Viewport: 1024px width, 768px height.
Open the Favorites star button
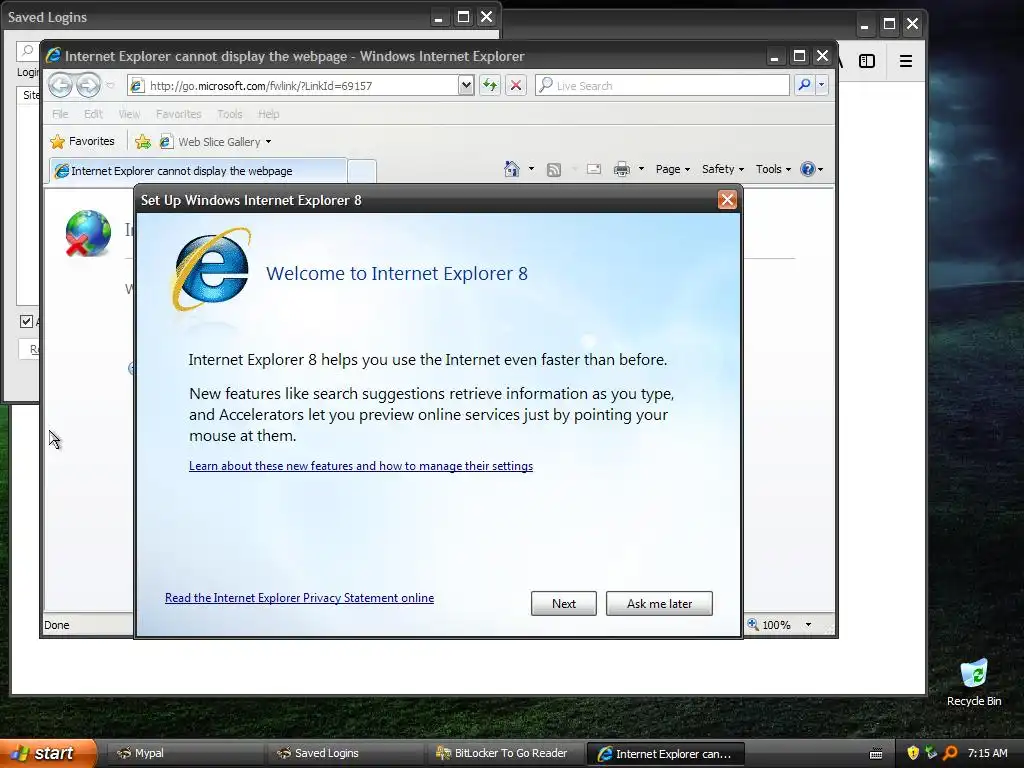pyautogui.click(x=82, y=141)
